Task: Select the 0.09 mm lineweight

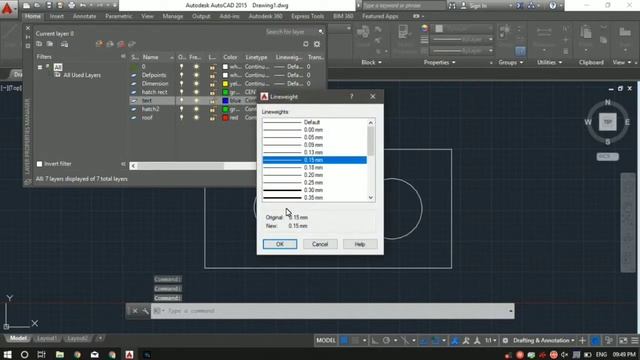Action: click(315, 145)
